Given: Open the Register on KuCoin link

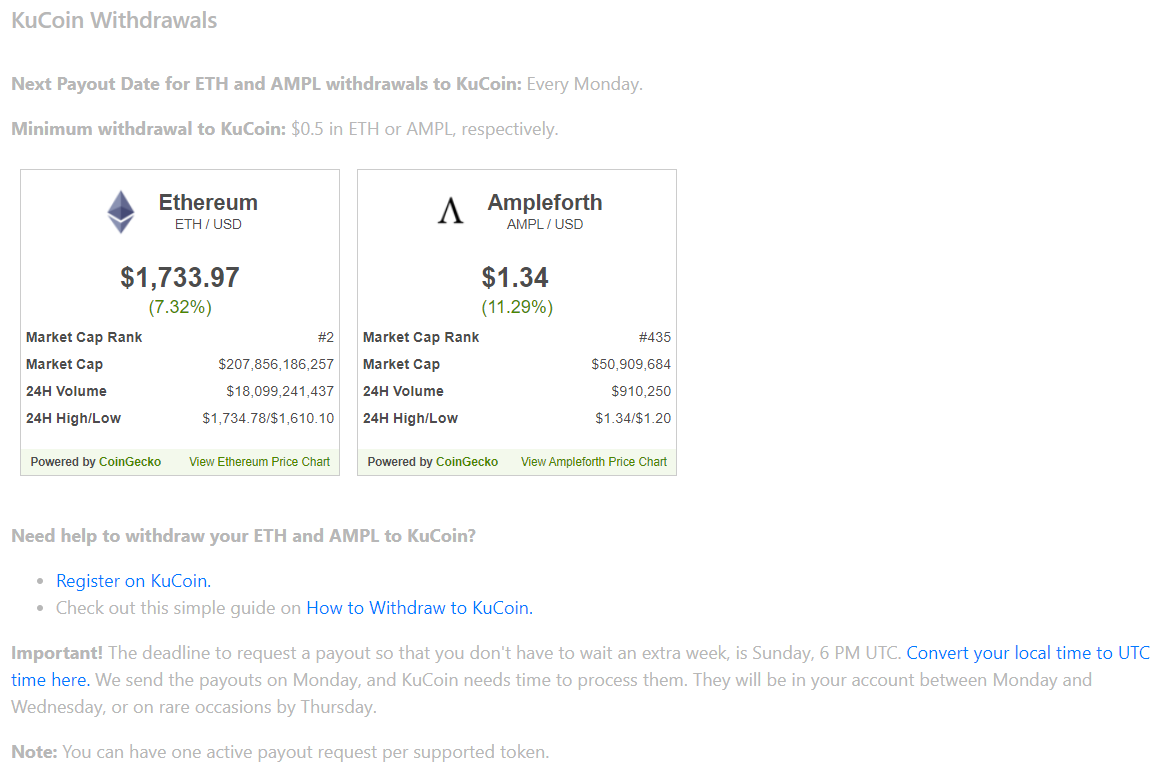Looking at the screenshot, I should click(x=133, y=581).
